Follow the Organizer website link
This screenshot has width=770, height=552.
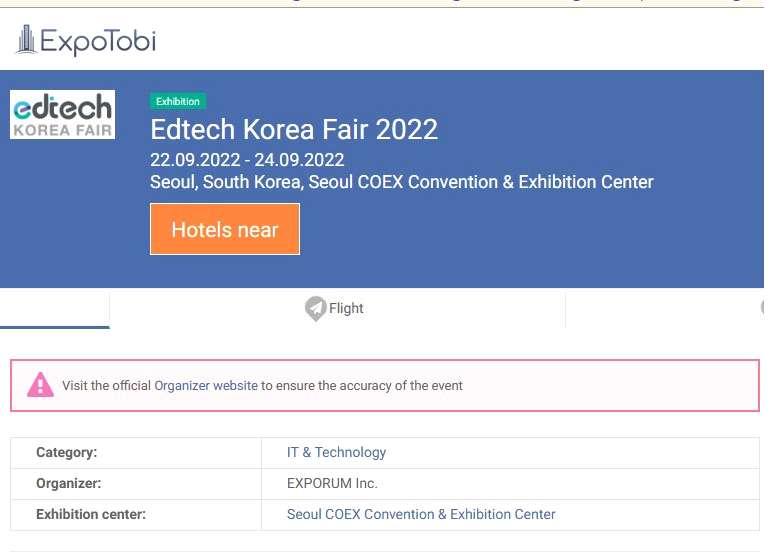click(206, 385)
